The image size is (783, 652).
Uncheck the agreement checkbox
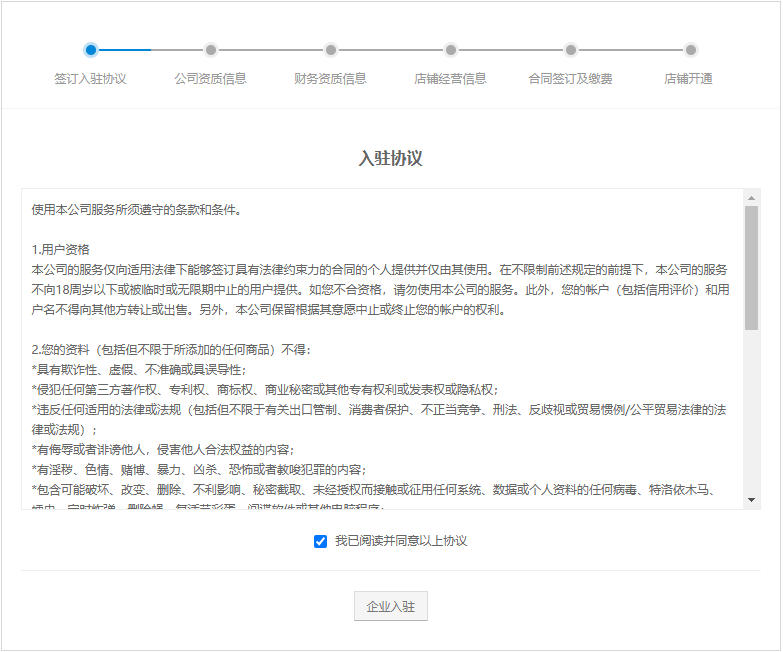(x=320, y=542)
